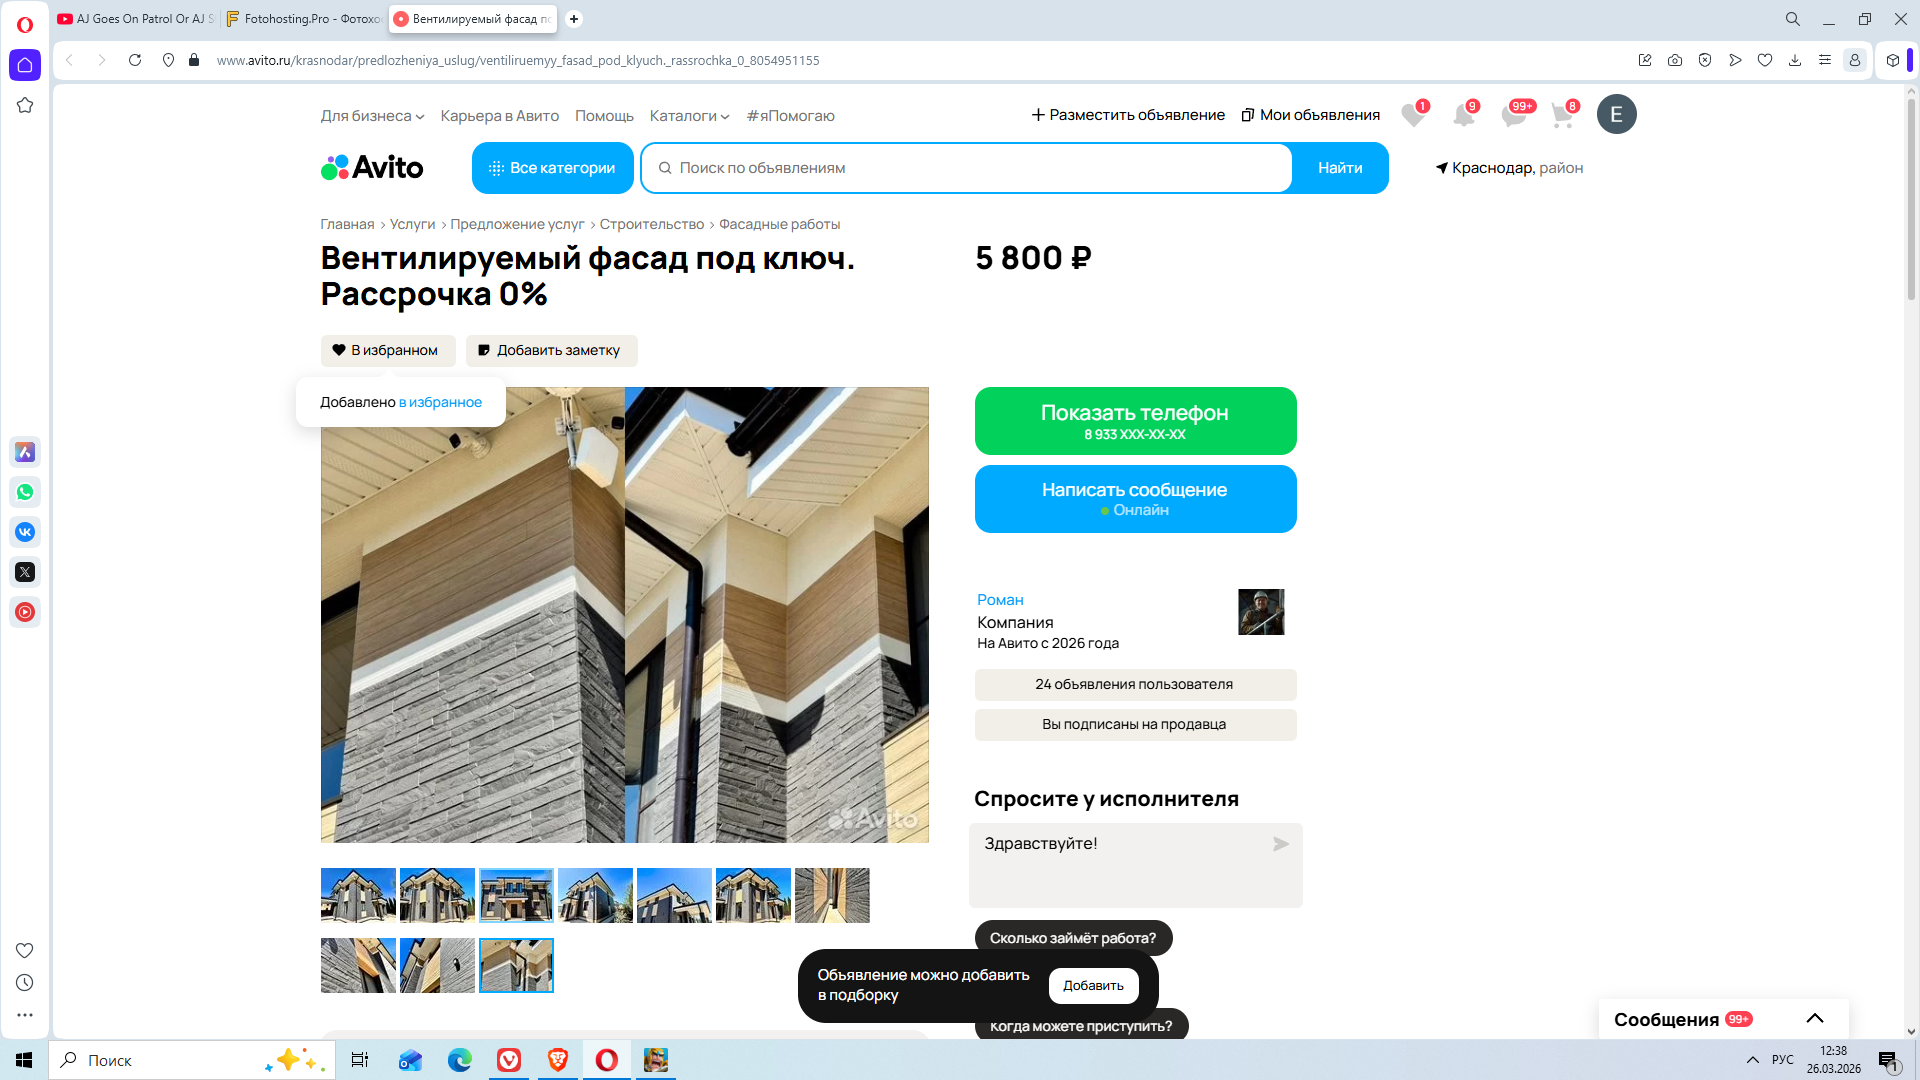Expand the 'Для бизнеса' dropdown
The width and height of the screenshot is (1920, 1080).
pyautogui.click(x=372, y=116)
